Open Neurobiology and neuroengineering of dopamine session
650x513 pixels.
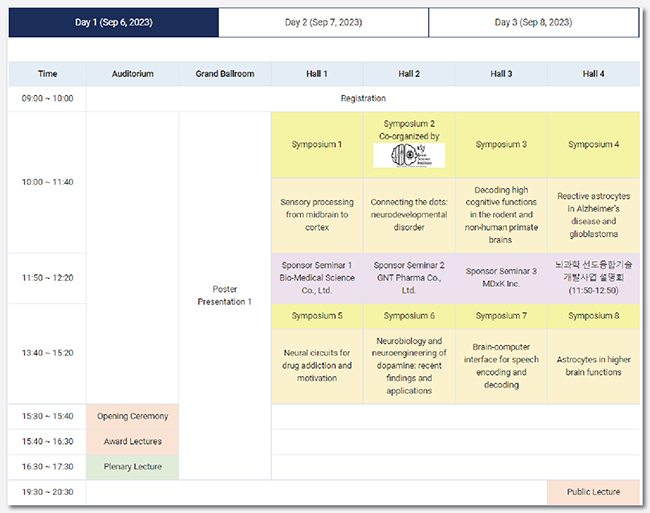click(x=409, y=366)
